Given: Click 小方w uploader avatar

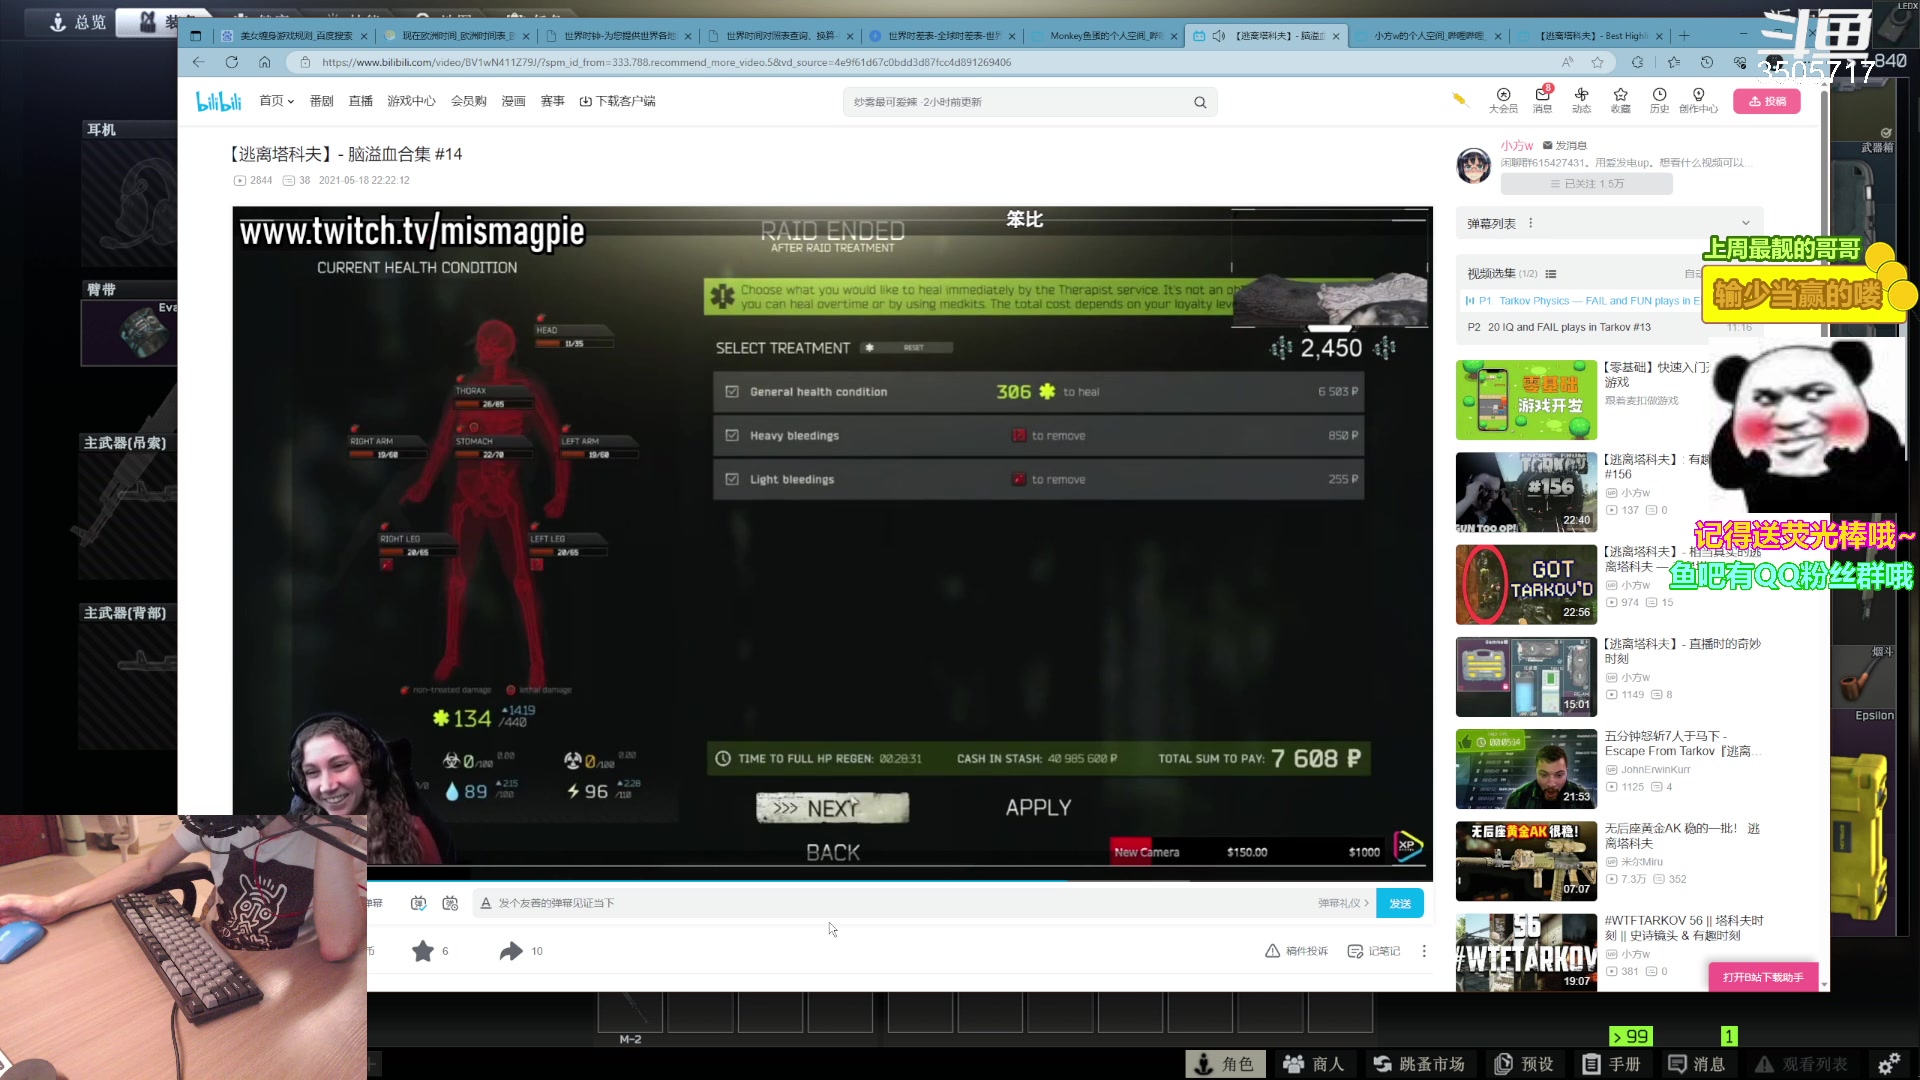Looking at the screenshot, I should pyautogui.click(x=1473, y=165).
